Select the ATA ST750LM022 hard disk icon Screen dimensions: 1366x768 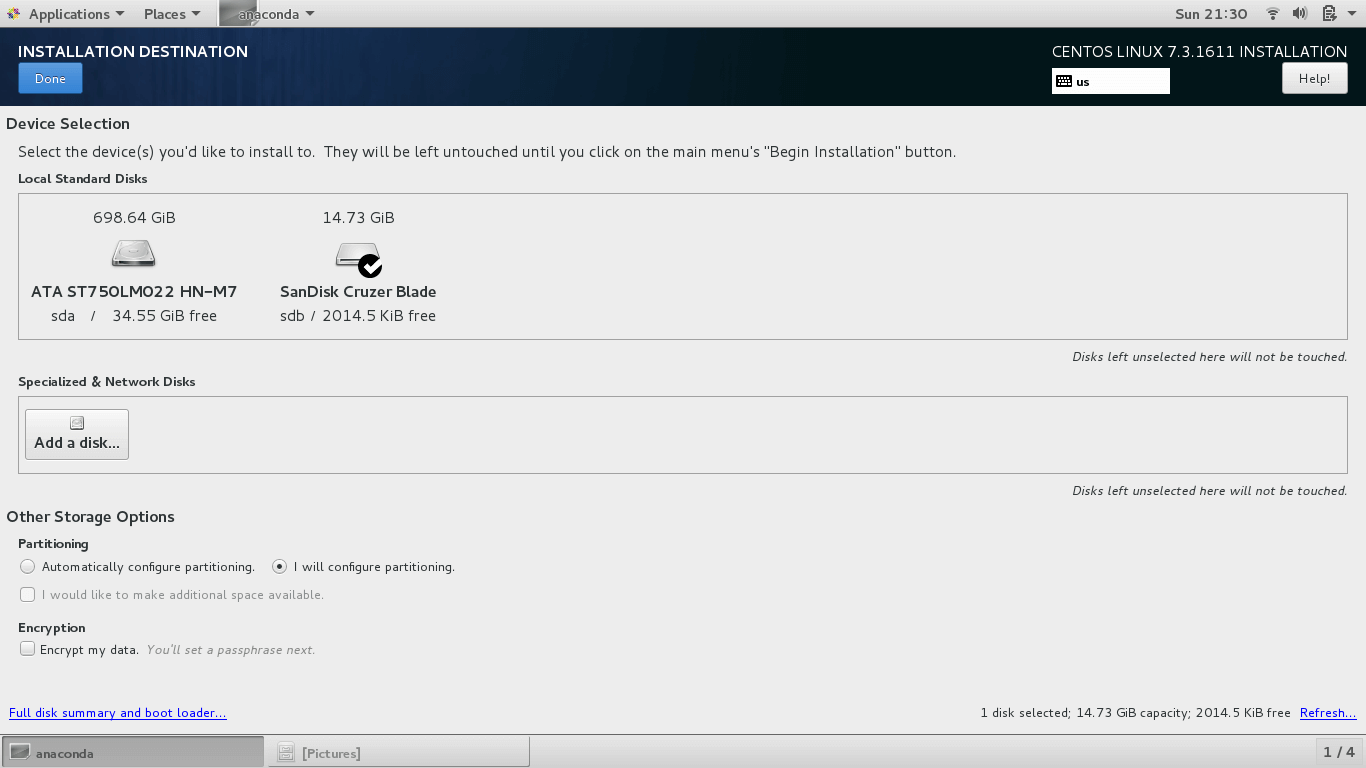(x=134, y=253)
